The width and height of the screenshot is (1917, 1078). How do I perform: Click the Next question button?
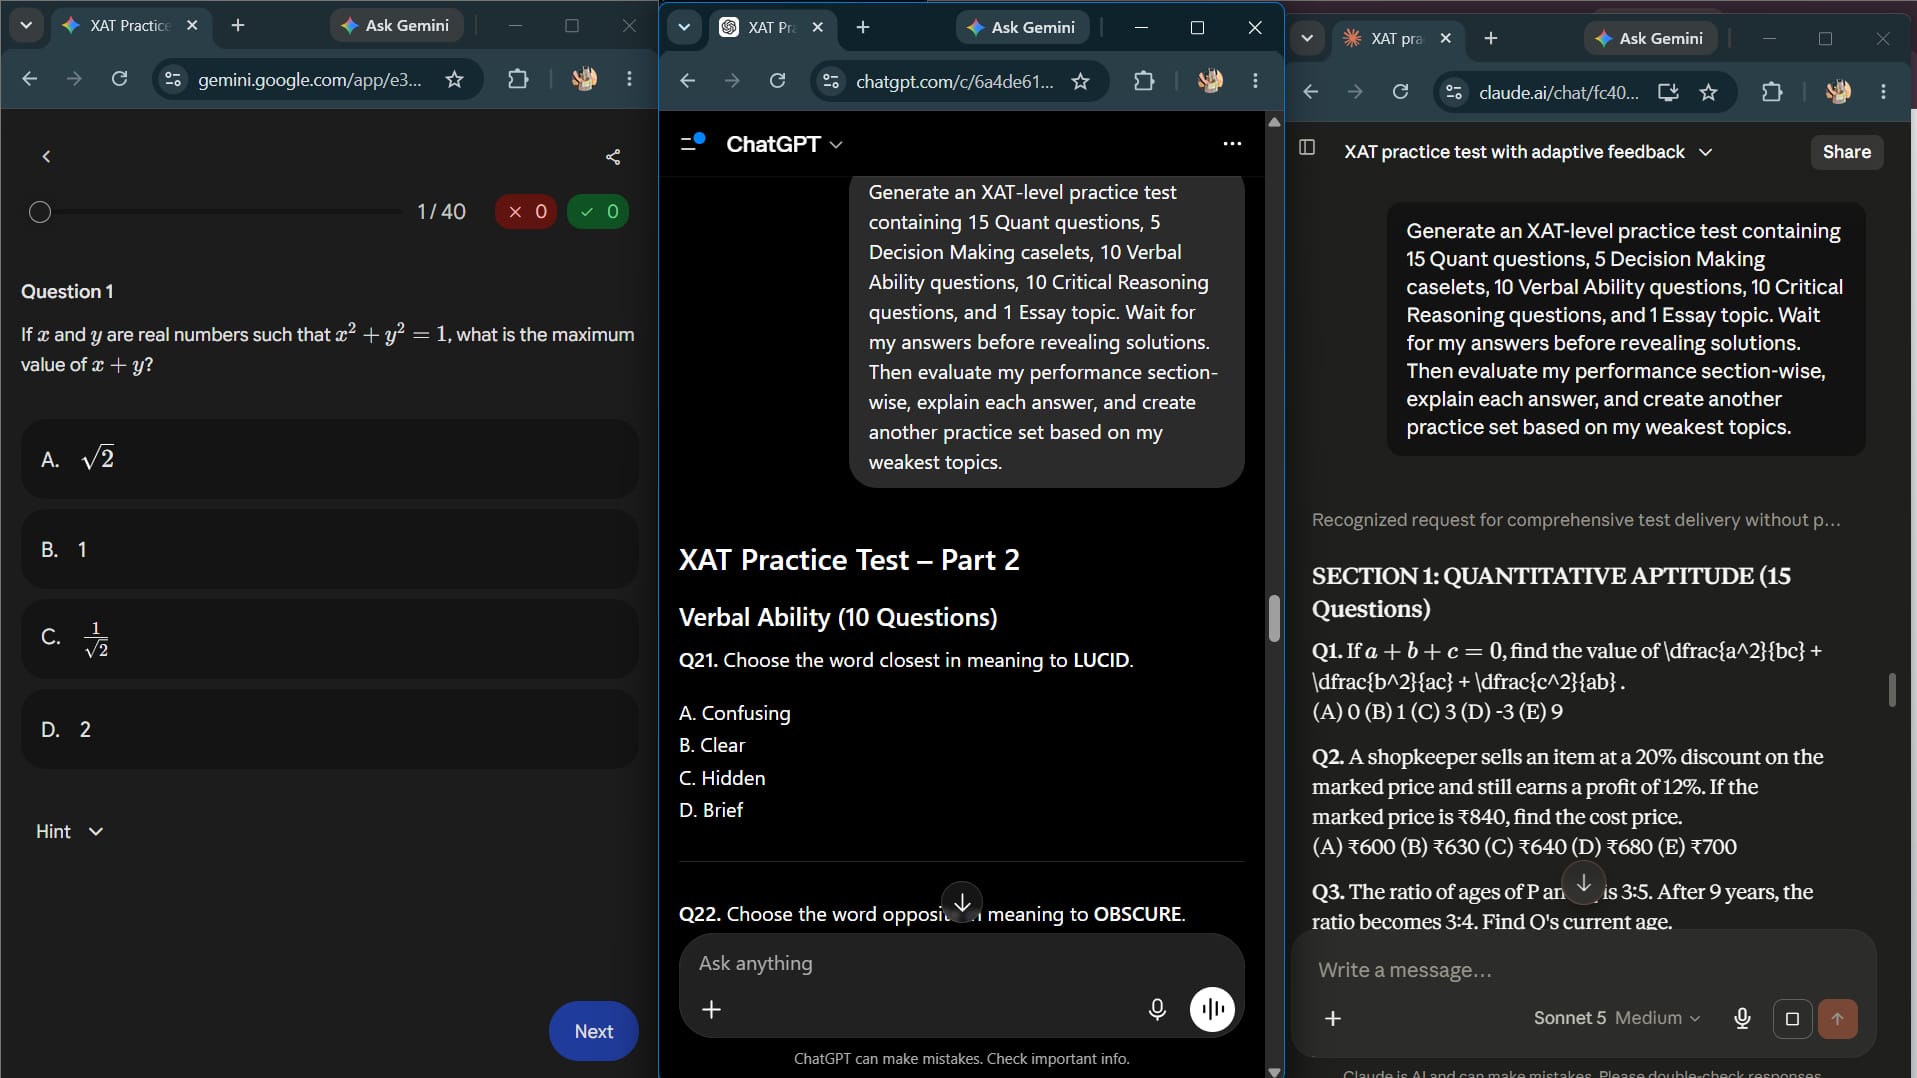pyautogui.click(x=593, y=1031)
